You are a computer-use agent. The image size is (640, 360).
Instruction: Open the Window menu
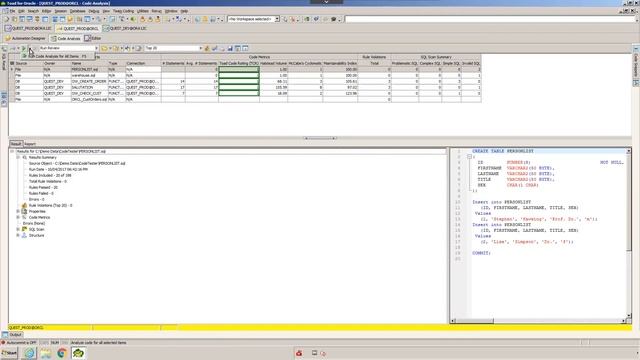(171, 11)
